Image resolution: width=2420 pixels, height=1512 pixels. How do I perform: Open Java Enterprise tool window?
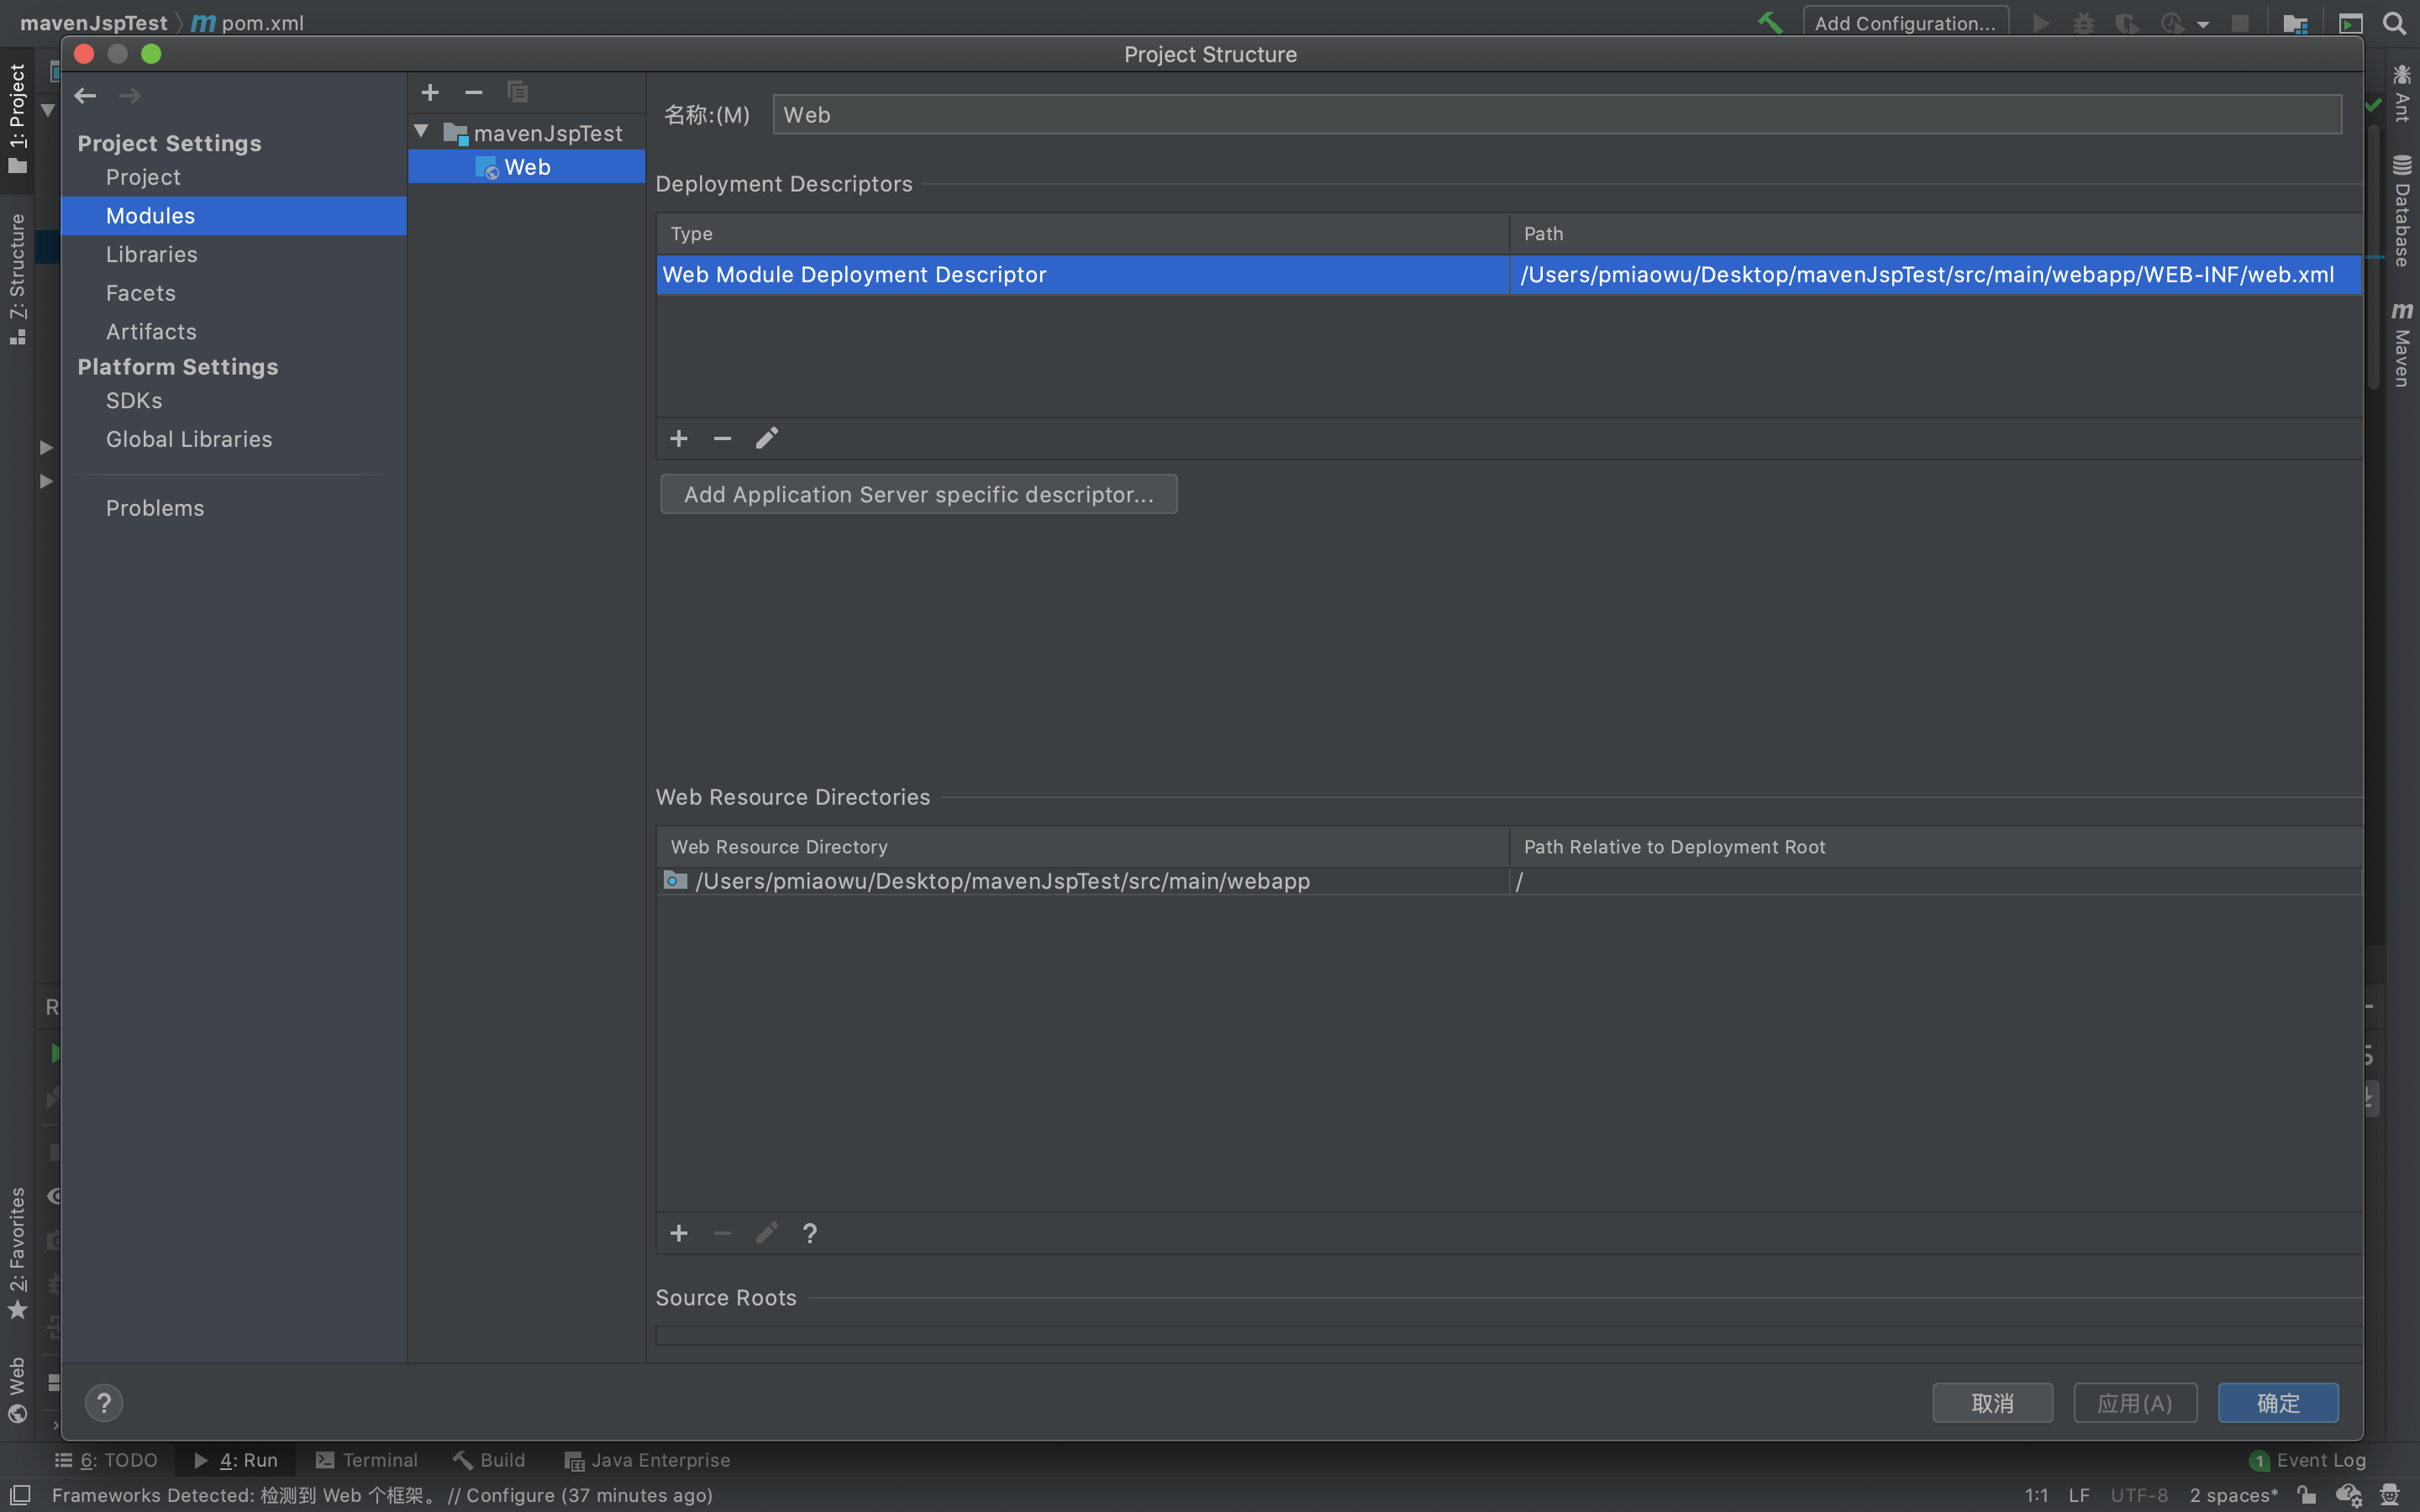pos(647,1460)
